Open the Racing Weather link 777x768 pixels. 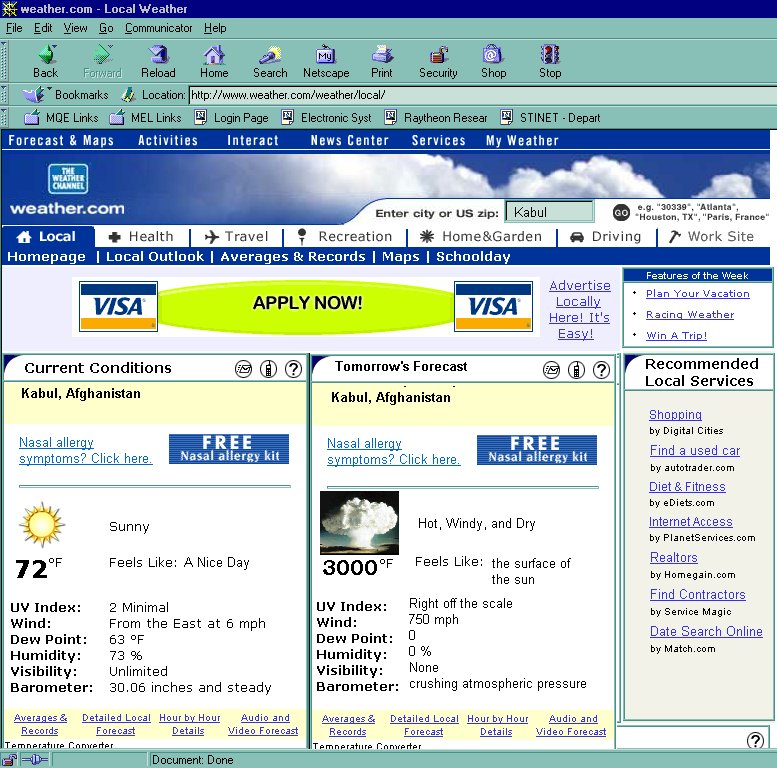[x=689, y=314]
